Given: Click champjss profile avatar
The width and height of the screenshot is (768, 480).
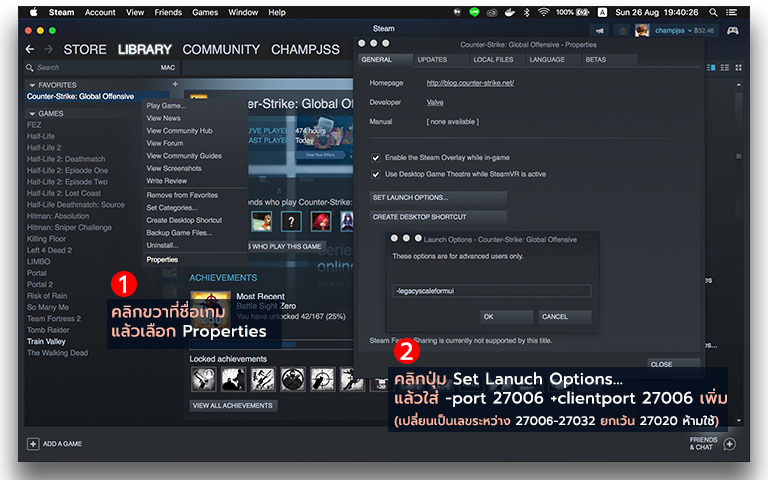Looking at the screenshot, I should pyautogui.click(x=642, y=30).
